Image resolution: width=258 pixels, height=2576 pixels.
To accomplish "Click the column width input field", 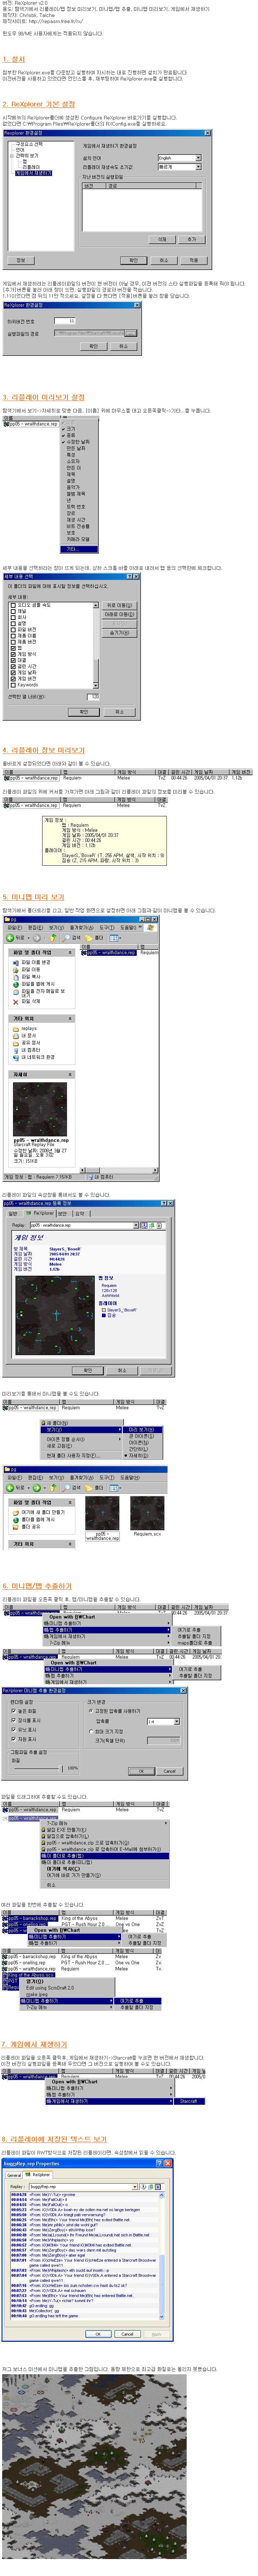I will click(x=93, y=696).
